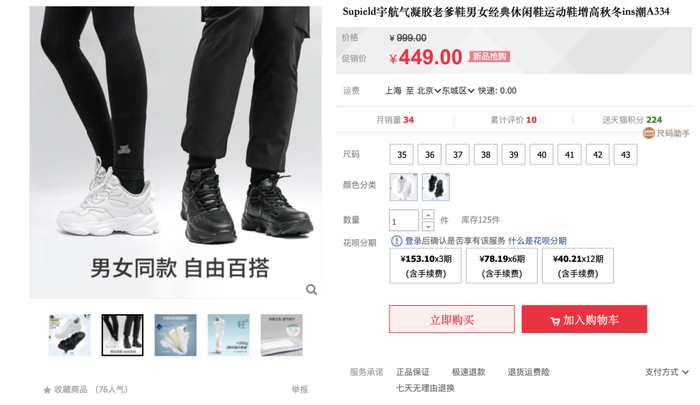
Task: Decrease quantity with the down arrow
Action: (428, 226)
